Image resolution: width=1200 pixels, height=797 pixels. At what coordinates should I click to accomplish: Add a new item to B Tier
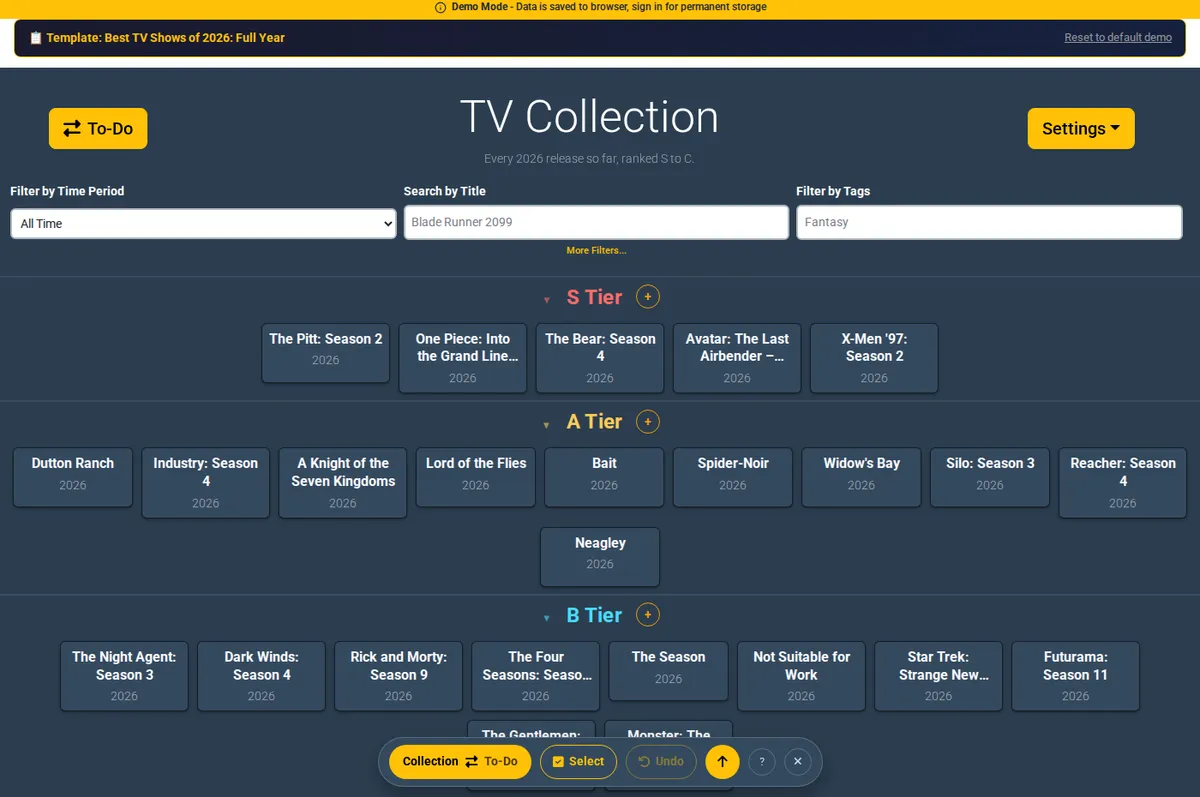click(x=648, y=615)
